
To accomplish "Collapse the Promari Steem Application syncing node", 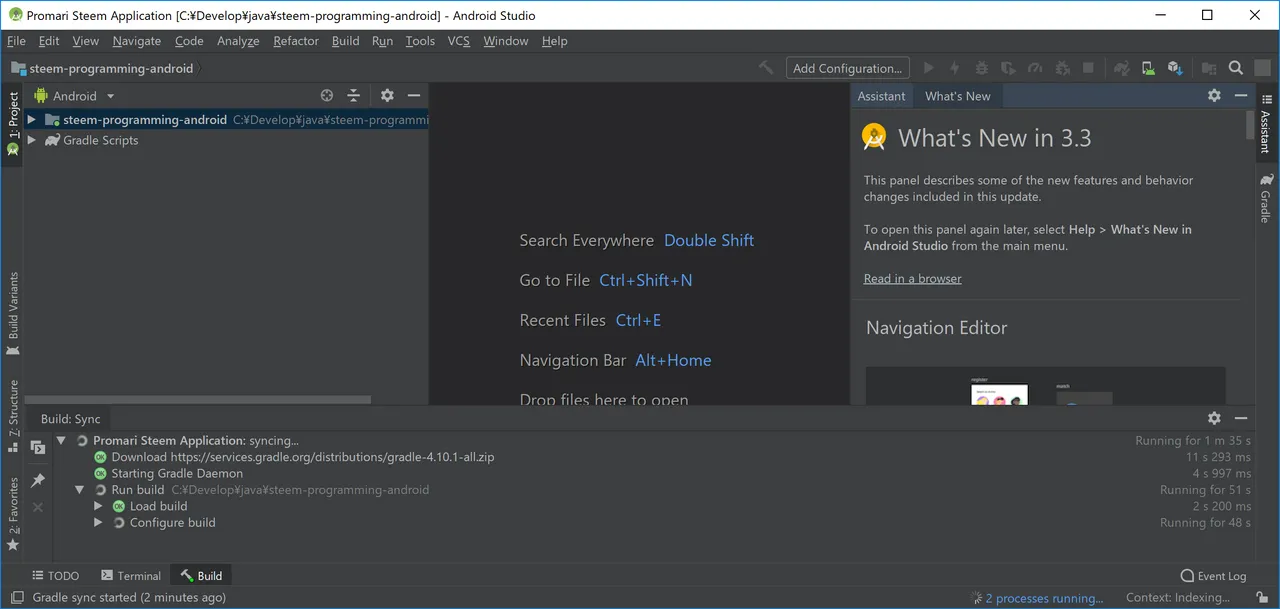I will point(62,440).
